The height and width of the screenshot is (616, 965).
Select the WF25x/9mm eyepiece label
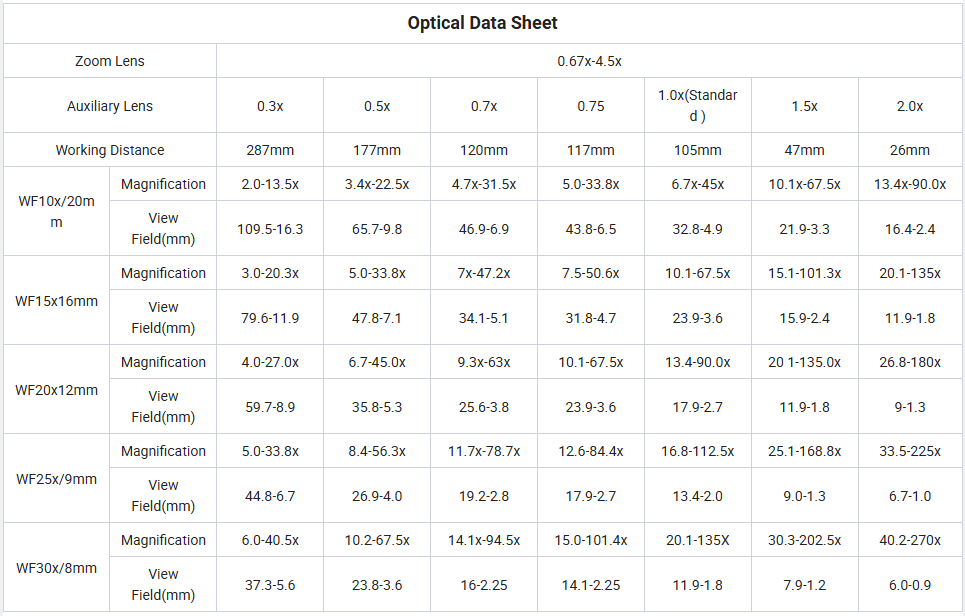tap(56, 479)
